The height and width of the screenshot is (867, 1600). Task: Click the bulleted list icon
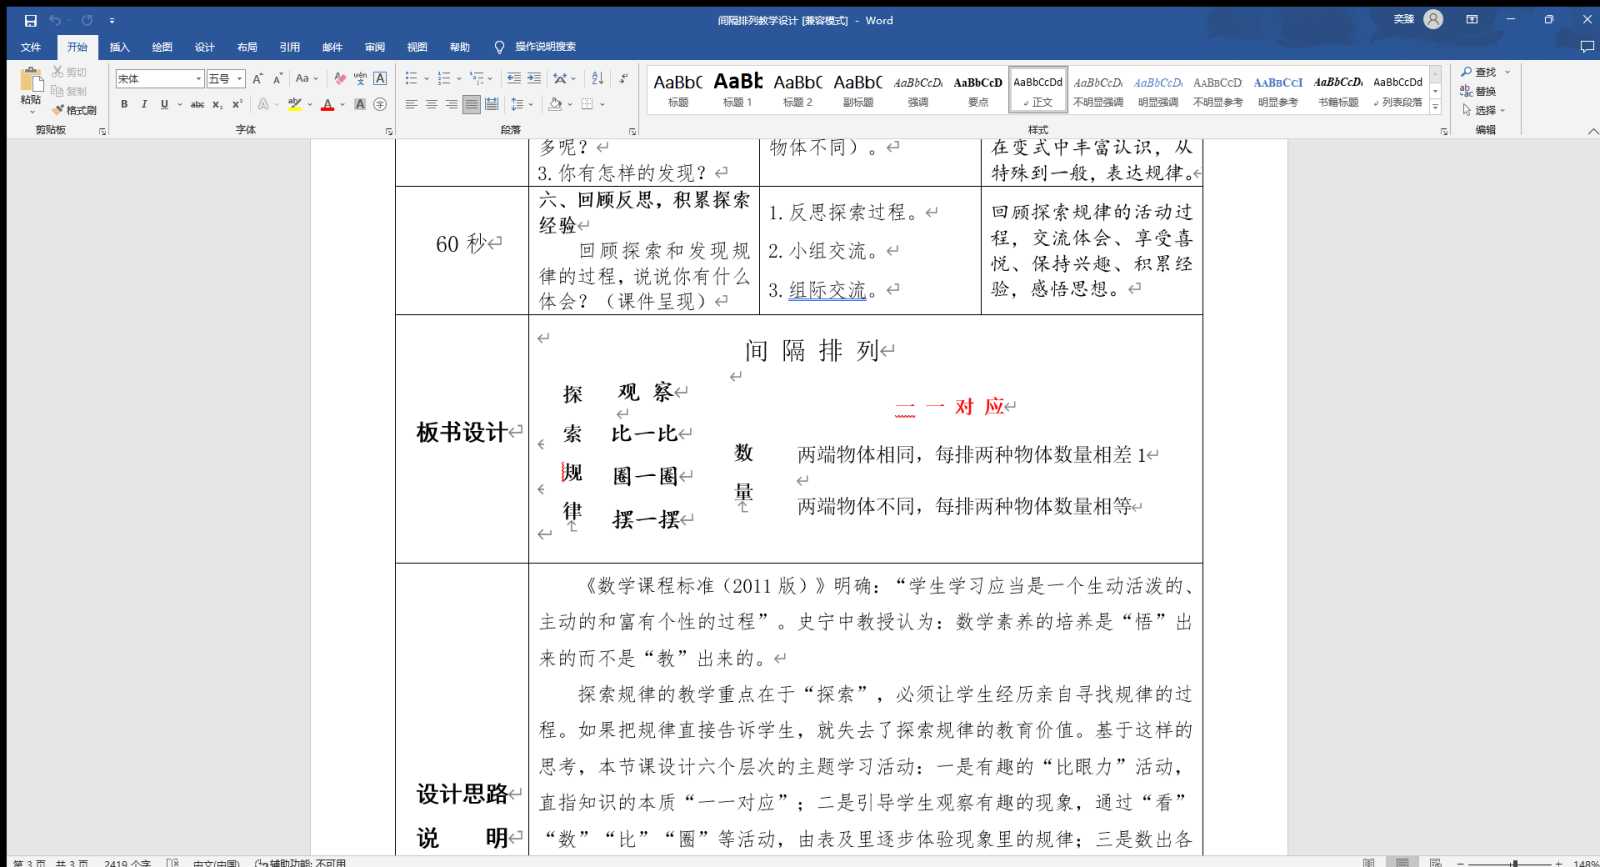tap(411, 78)
